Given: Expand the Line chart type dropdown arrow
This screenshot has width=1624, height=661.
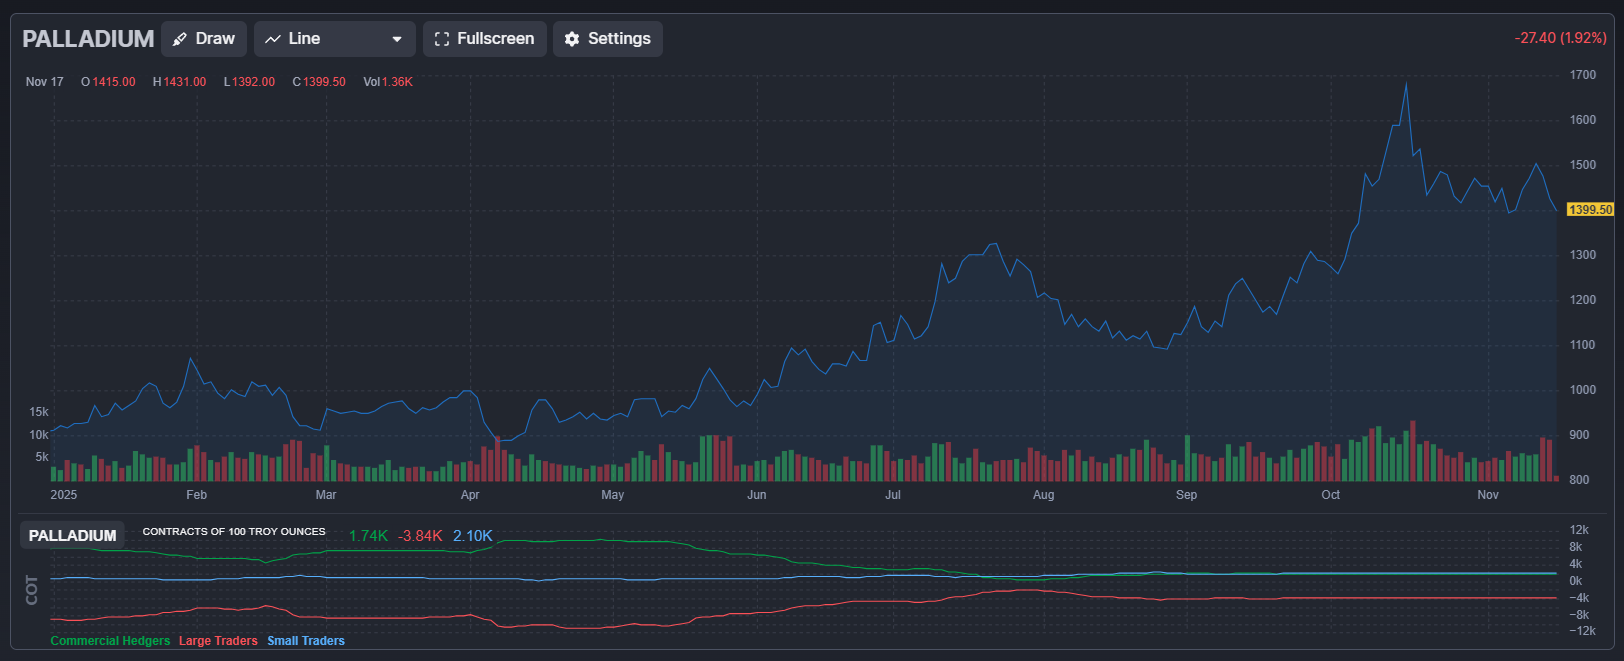Looking at the screenshot, I should (397, 39).
